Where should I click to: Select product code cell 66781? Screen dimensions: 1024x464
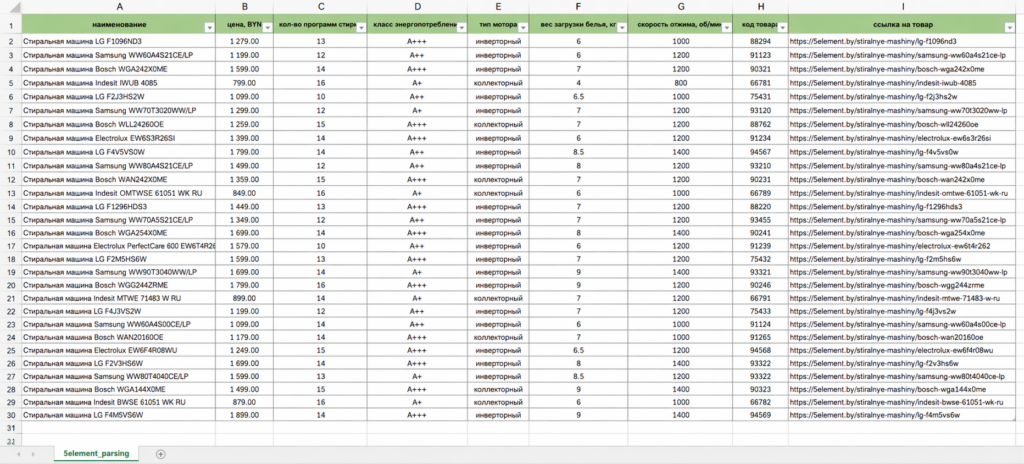coord(760,83)
